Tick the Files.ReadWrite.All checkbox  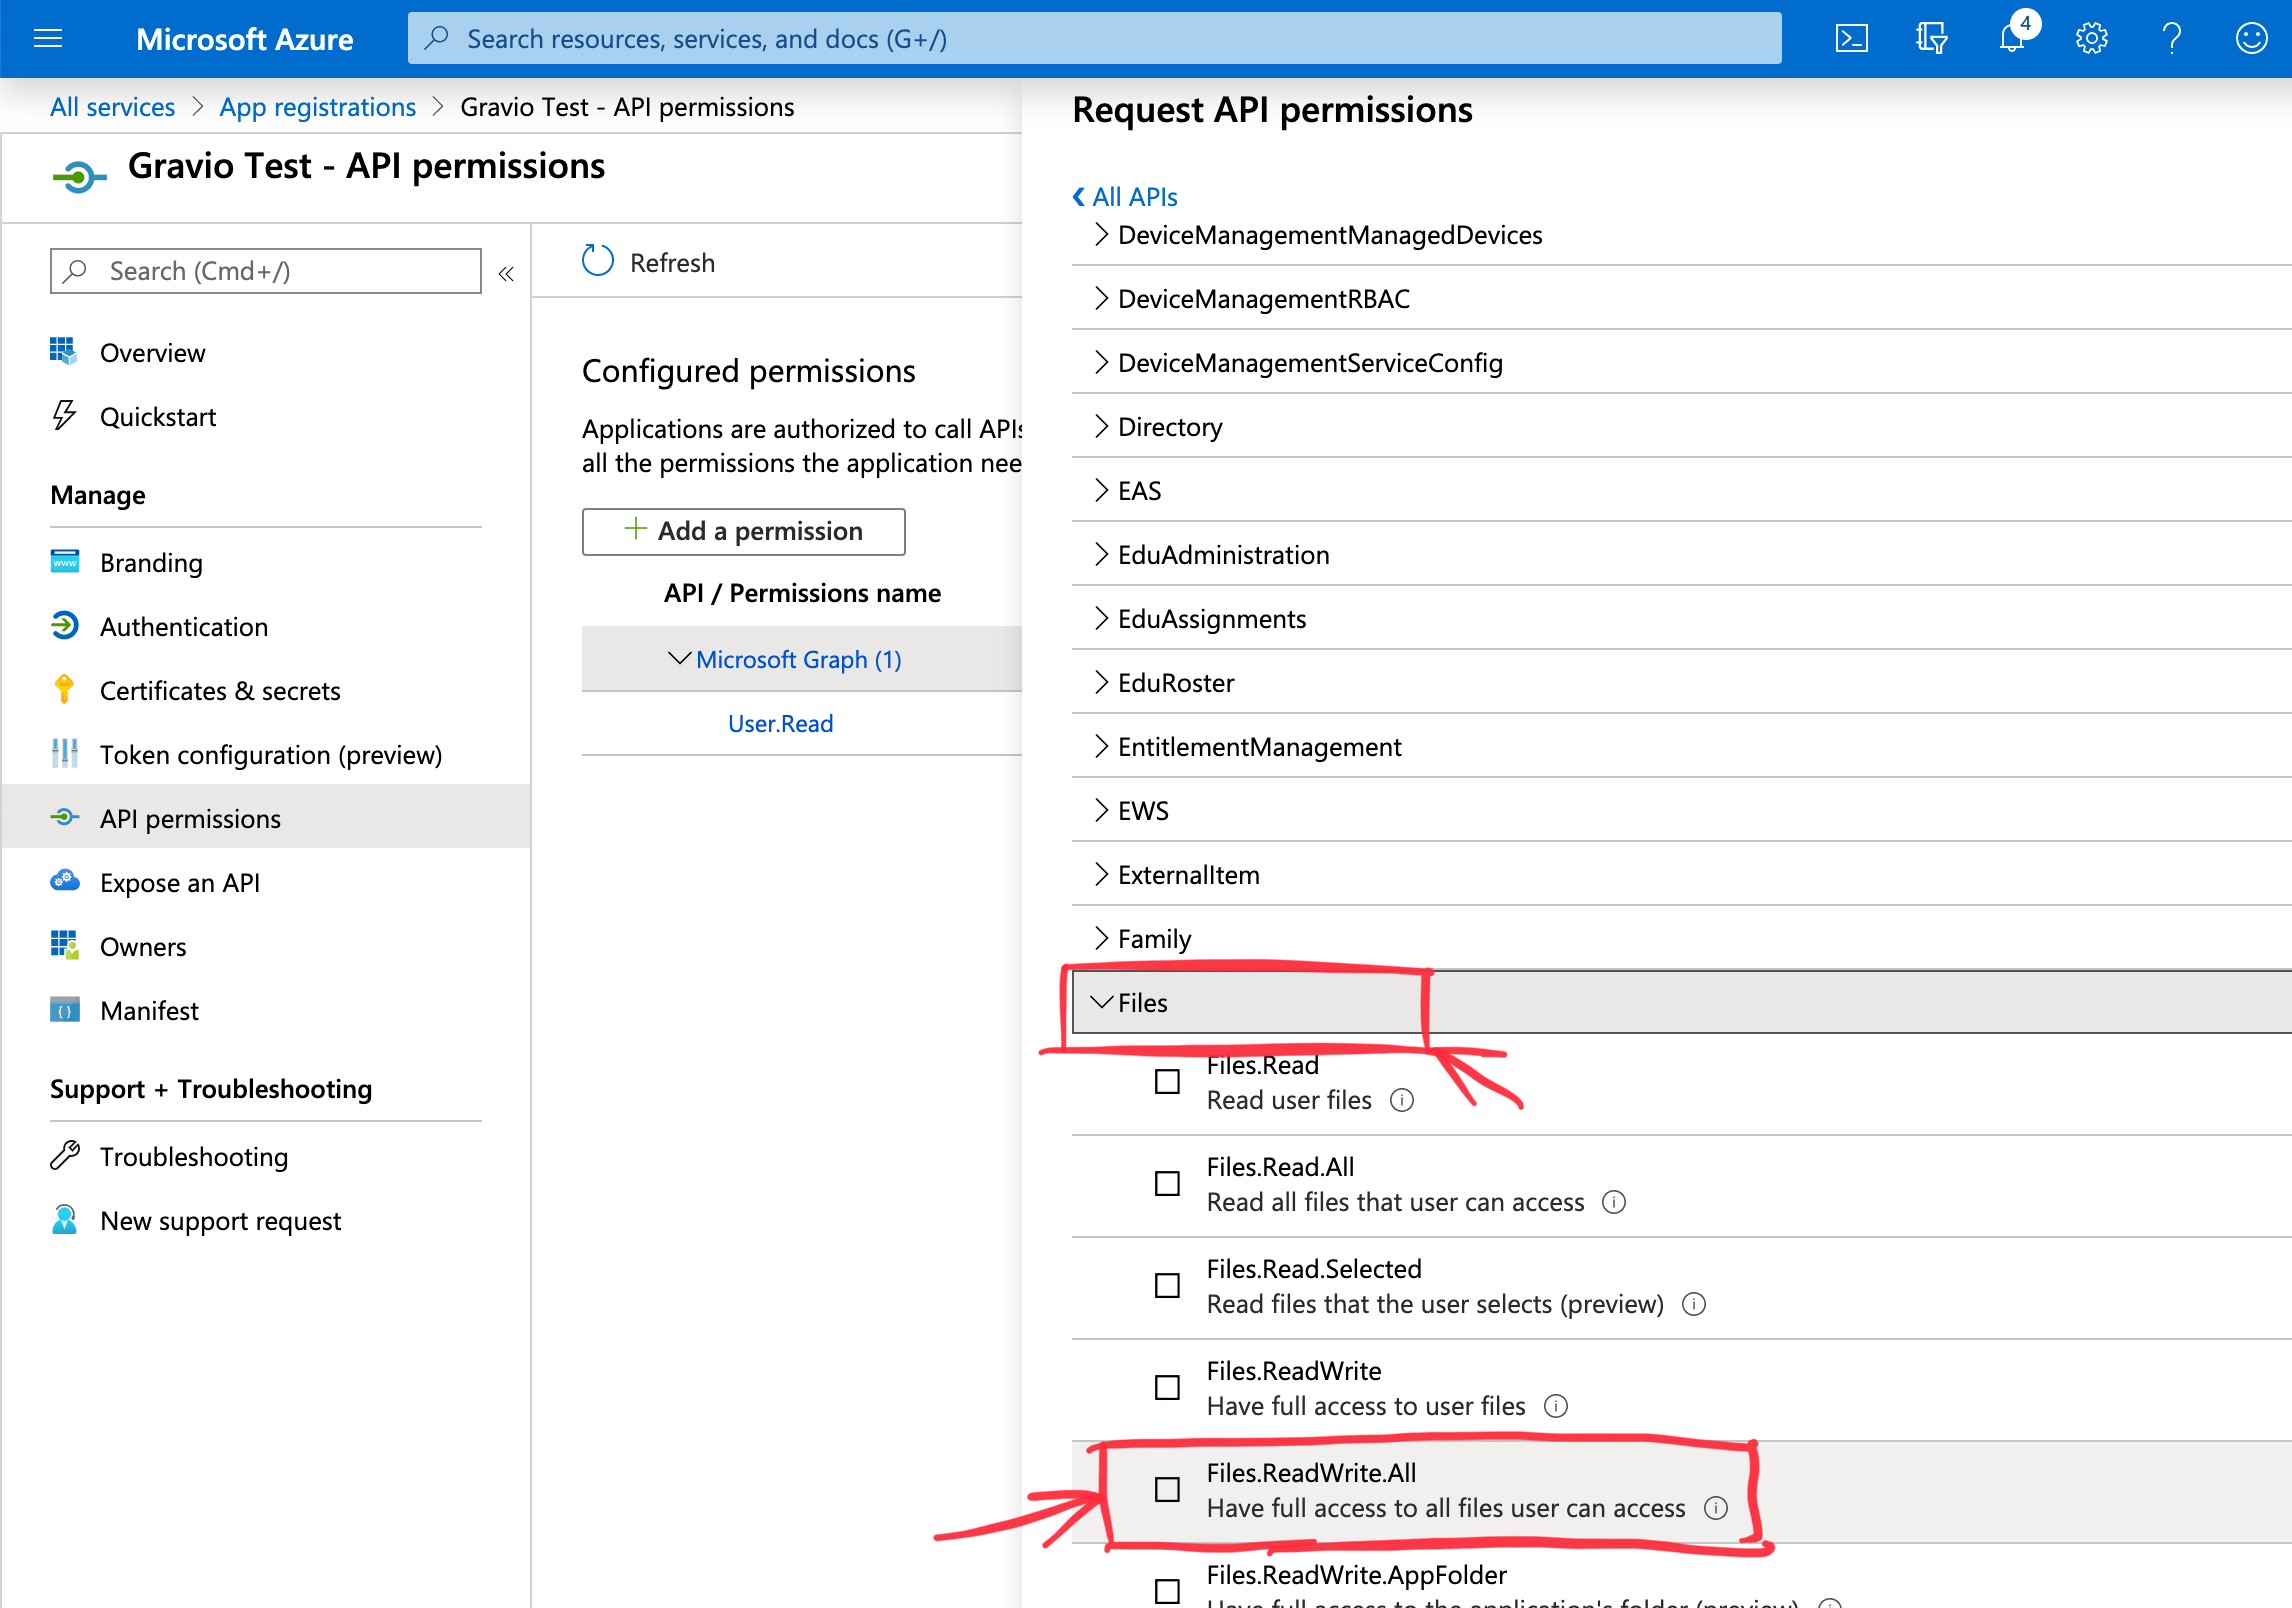(1167, 1490)
